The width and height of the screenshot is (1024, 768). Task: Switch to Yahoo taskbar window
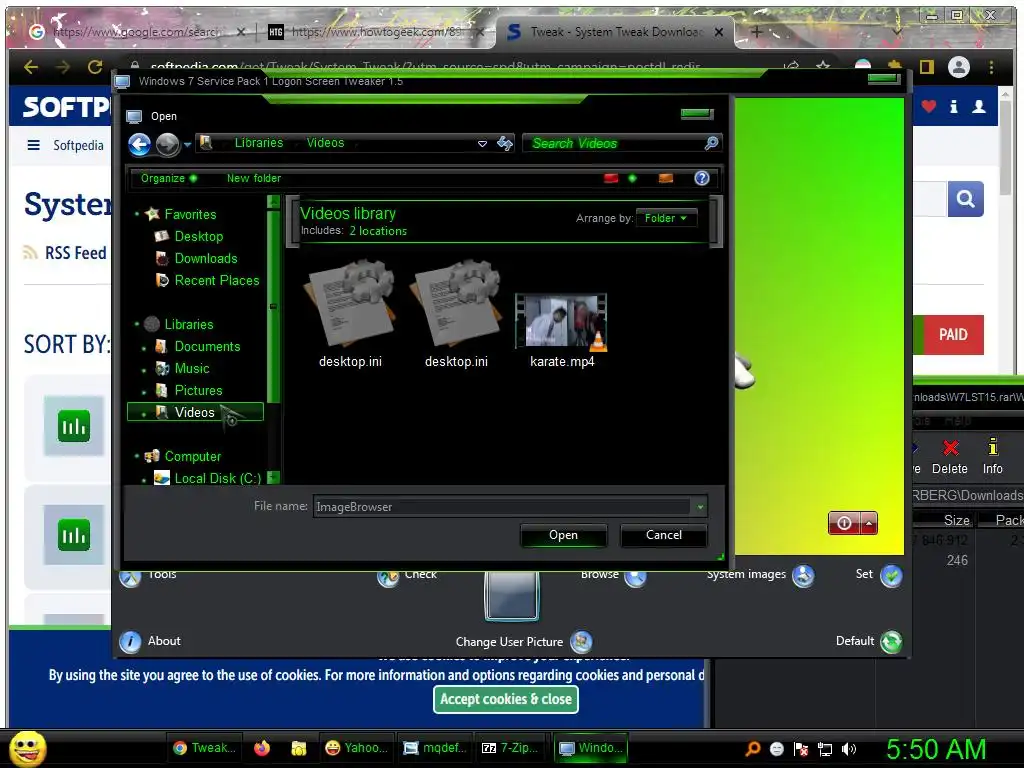coord(357,748)
